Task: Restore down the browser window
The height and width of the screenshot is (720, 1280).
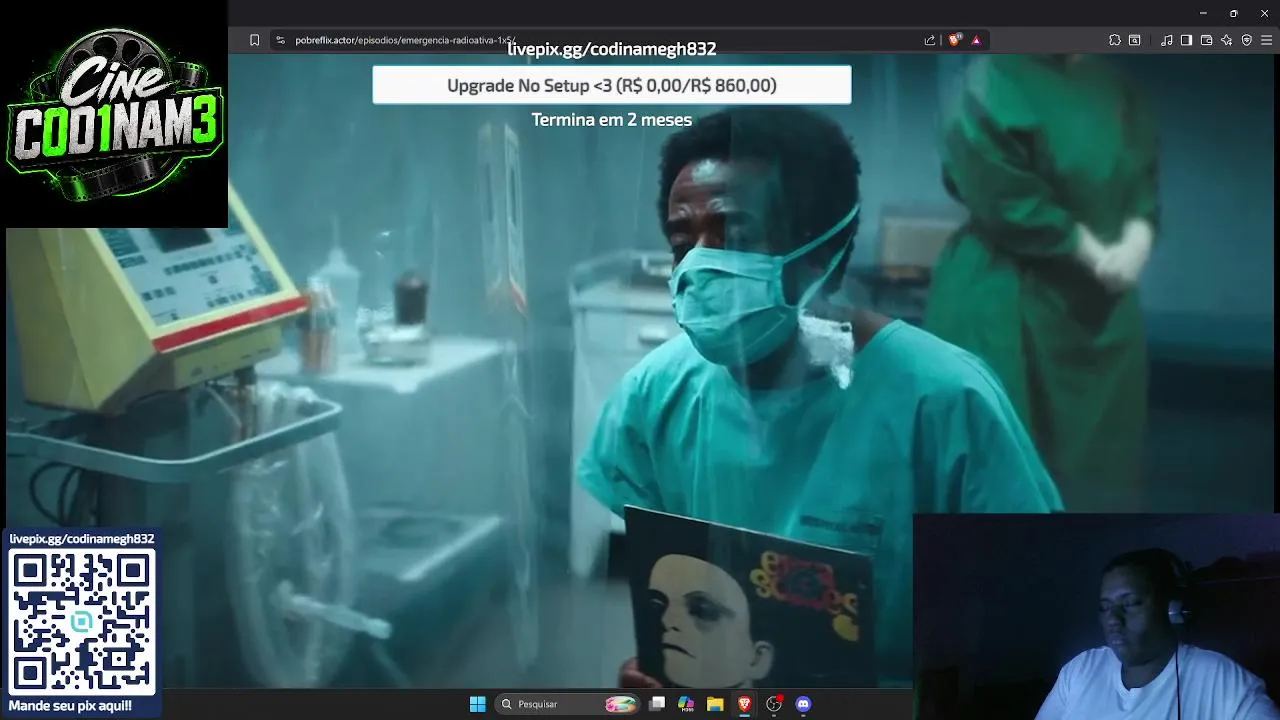Action: [x=1234, y=13]
